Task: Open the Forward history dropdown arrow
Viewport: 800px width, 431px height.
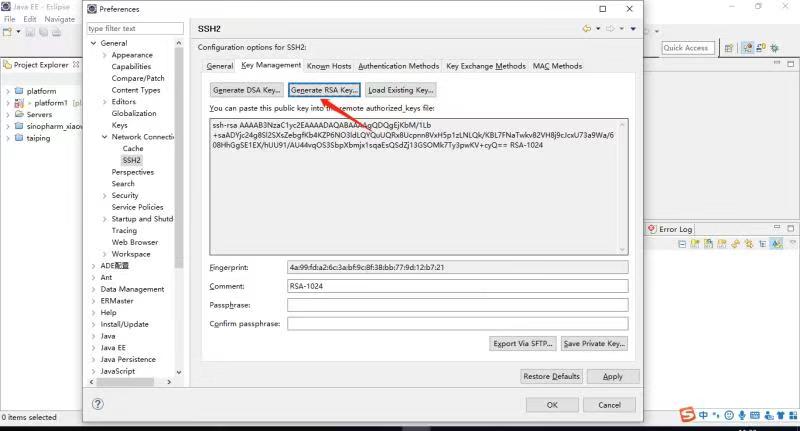Action: click(621, 29)
